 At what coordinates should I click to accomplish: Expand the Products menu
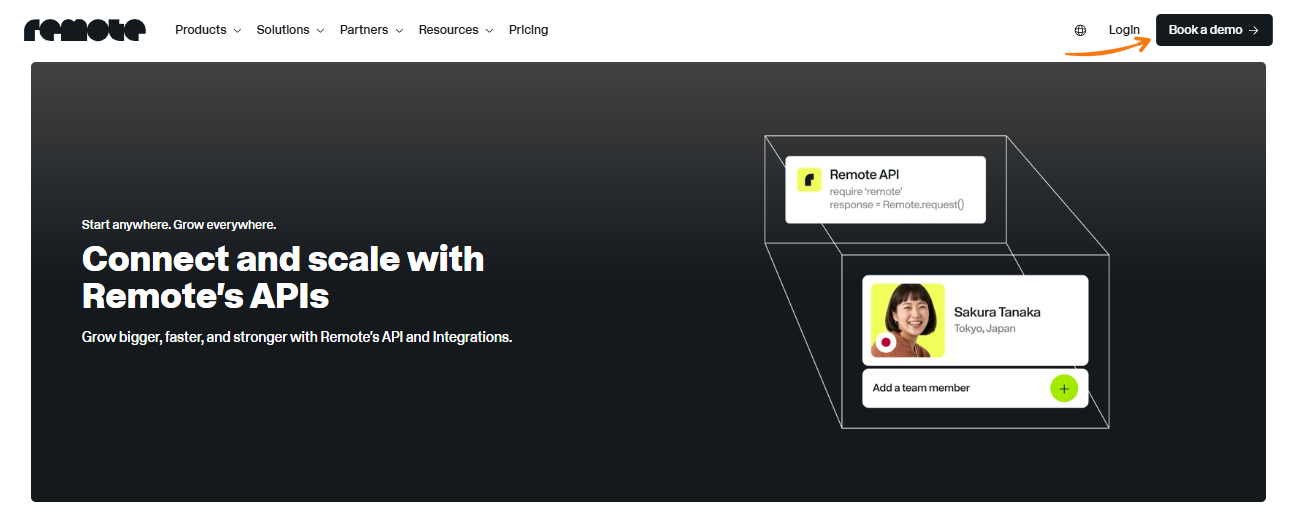coord(208,30)
